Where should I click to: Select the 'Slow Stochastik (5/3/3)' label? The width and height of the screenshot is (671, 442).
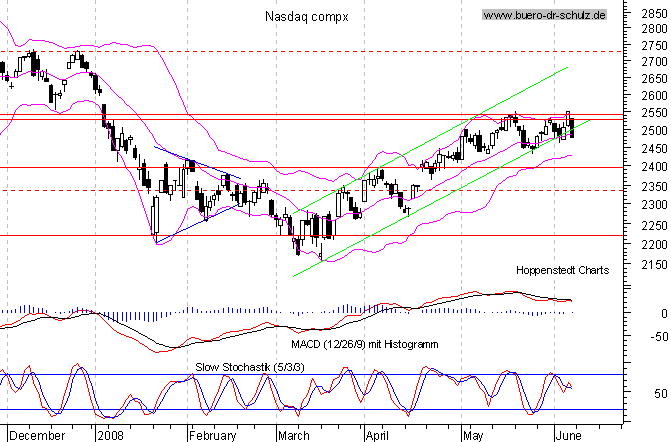(250, 367)
